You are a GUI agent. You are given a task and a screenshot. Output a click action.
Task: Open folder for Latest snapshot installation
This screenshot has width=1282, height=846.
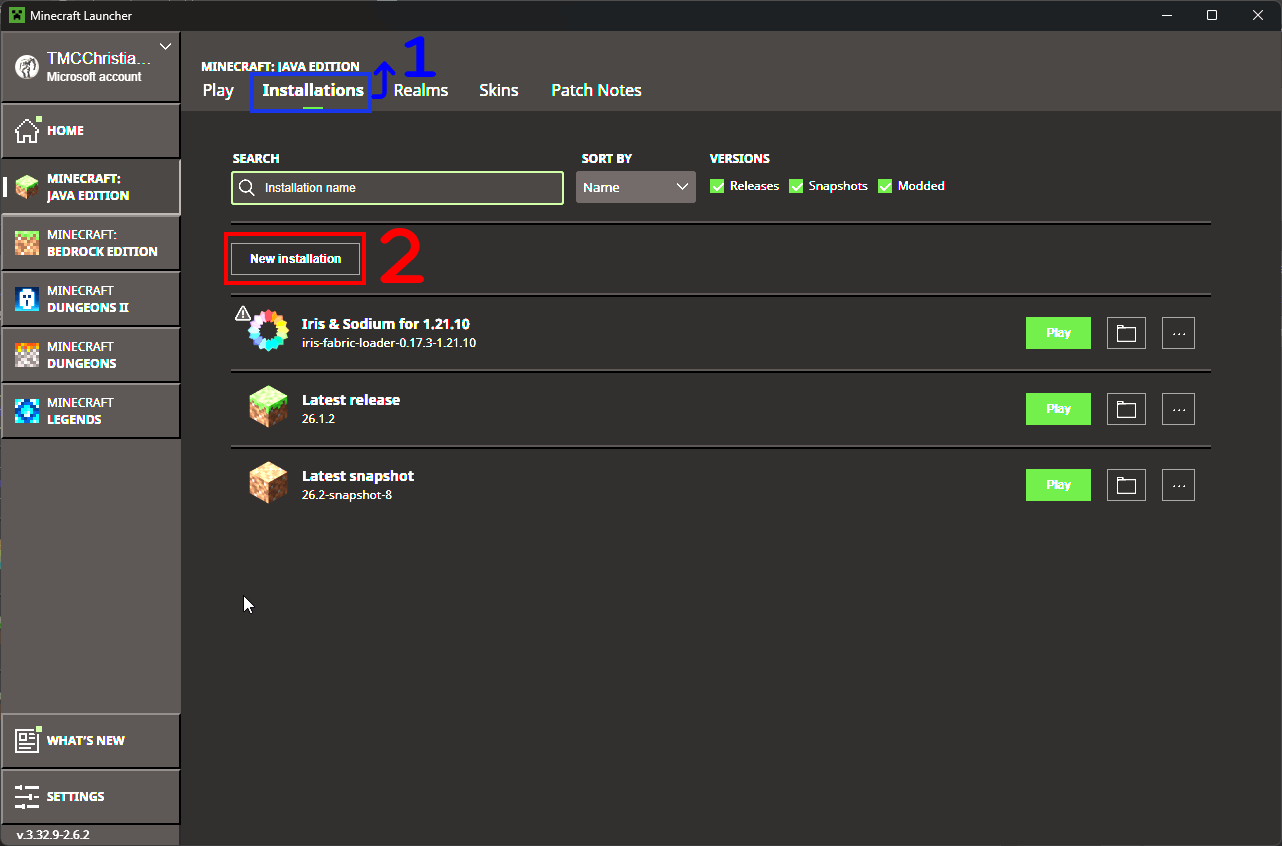coord(1126,485)
